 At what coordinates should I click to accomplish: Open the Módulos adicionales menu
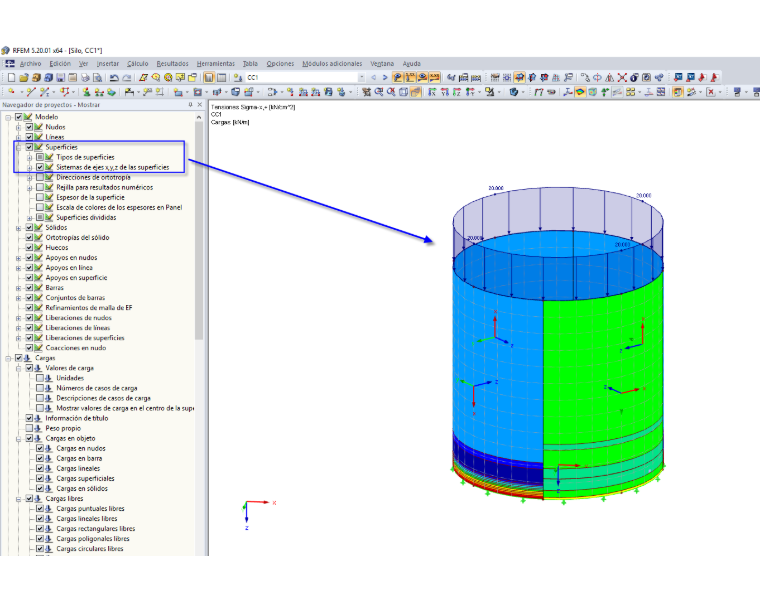[332, 63]
